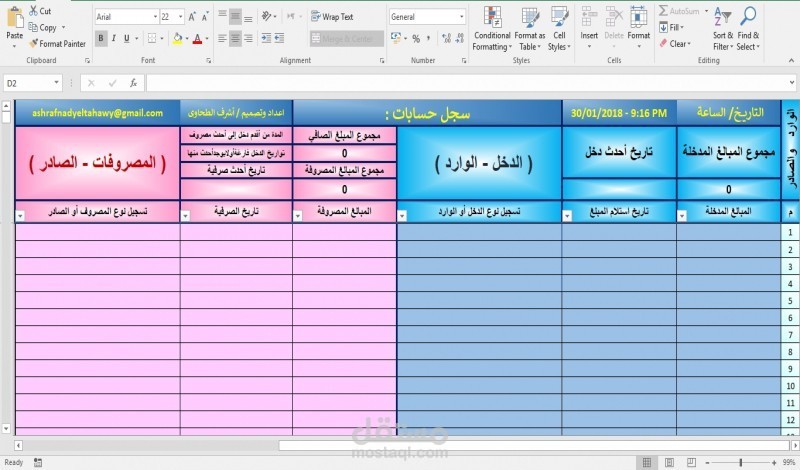Click the Name Box showing D2
800x470 pixels.
pyautogui.click(x=33, y=83)
